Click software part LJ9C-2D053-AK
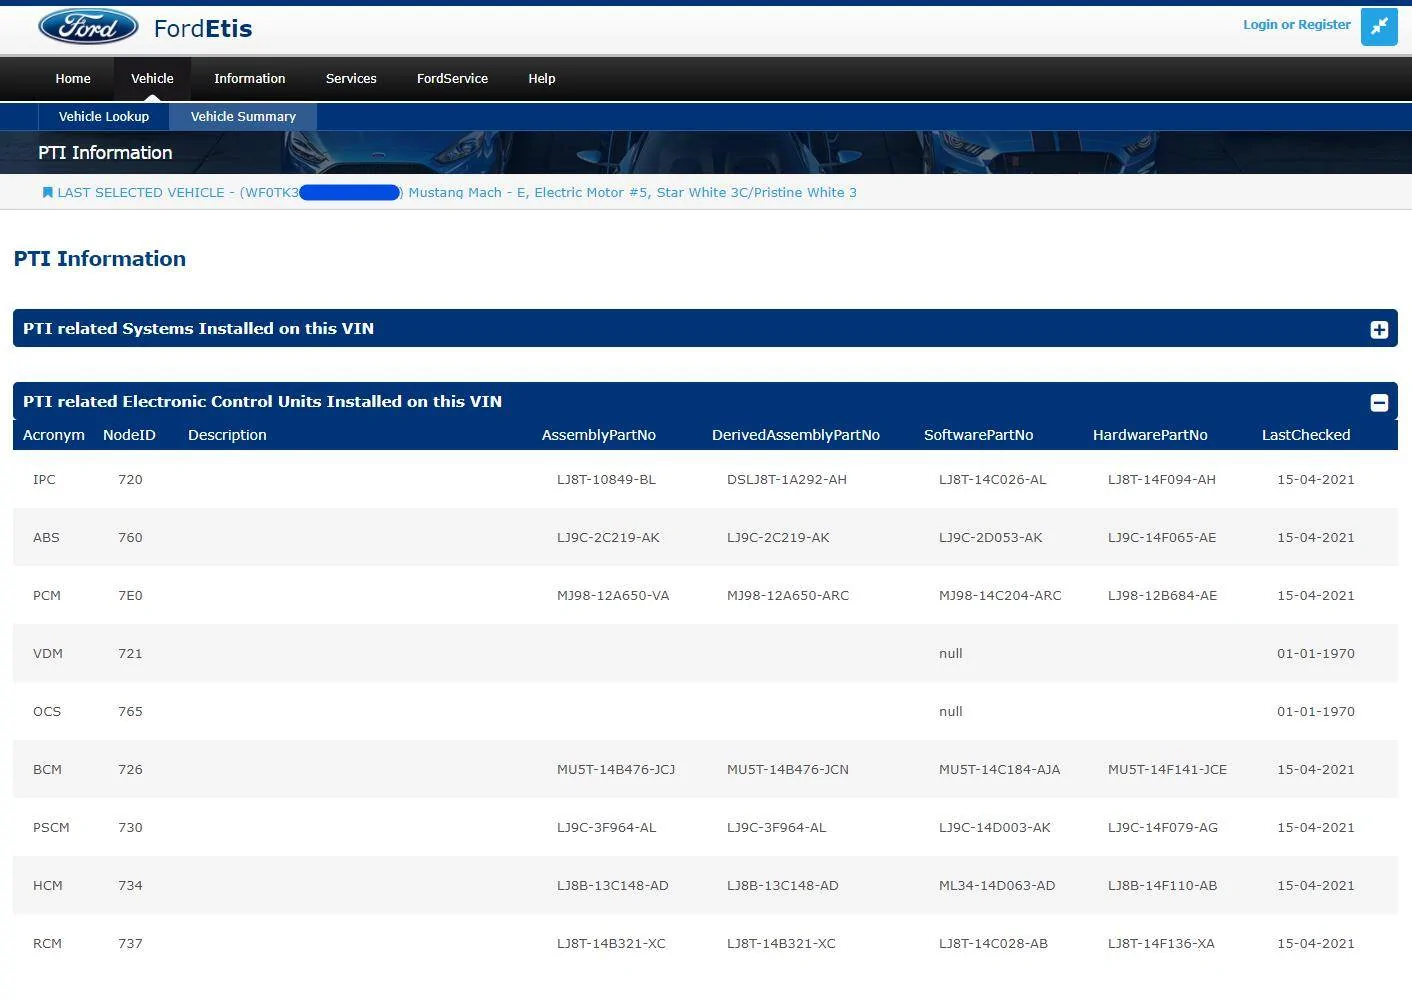This screenshot has width=1412, height=999. click(991, 537)
